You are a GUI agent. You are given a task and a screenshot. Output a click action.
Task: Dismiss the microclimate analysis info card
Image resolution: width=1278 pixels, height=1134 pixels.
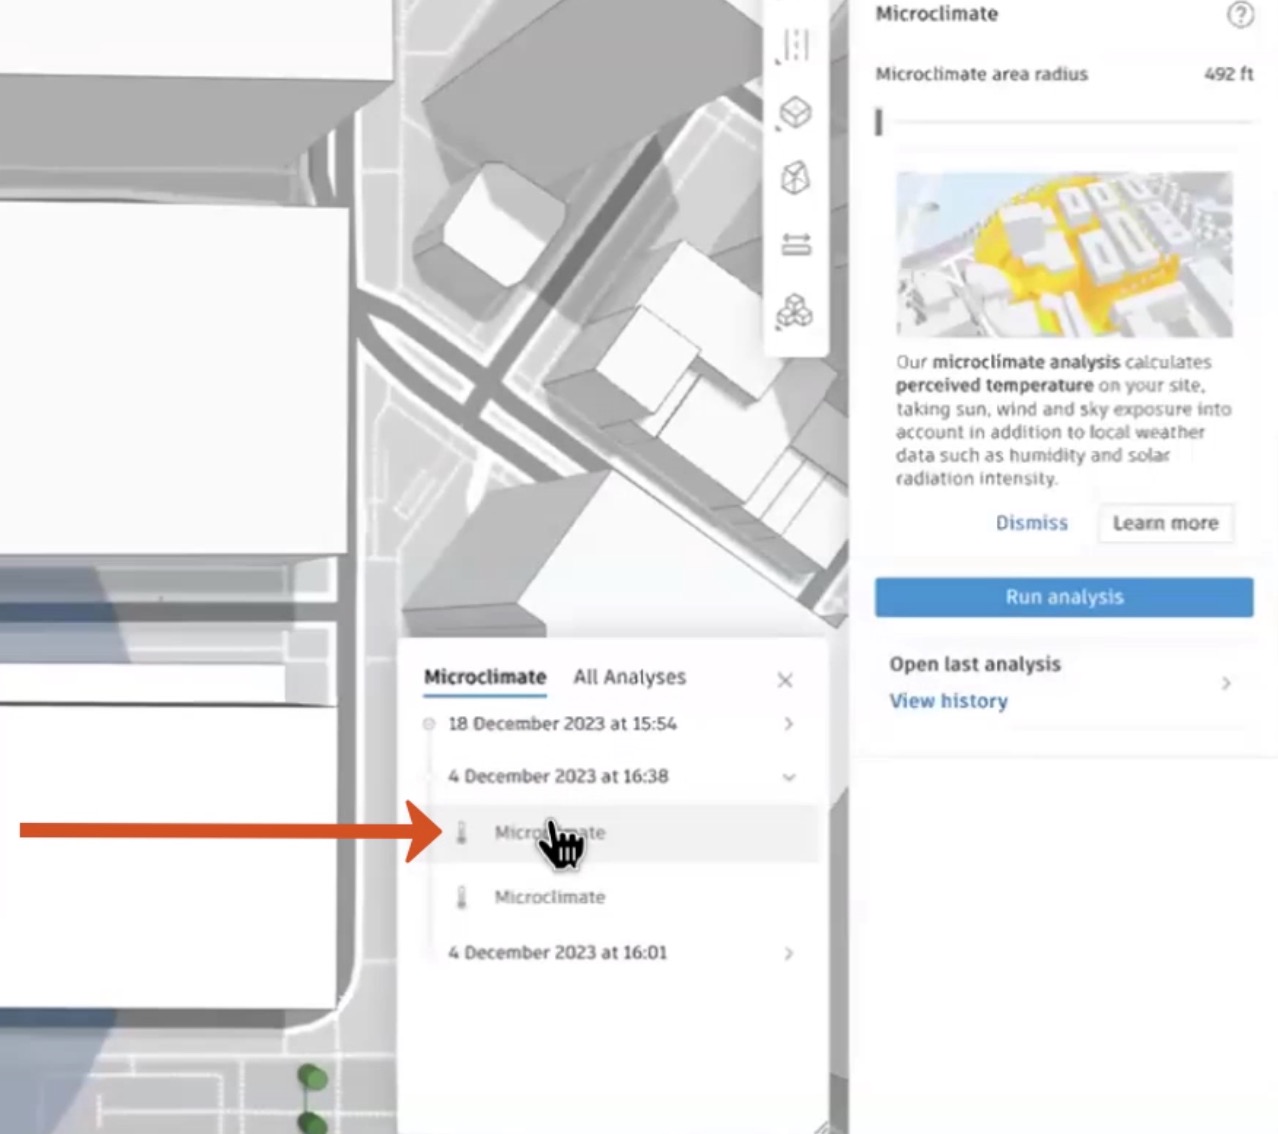click(1031, 523)
